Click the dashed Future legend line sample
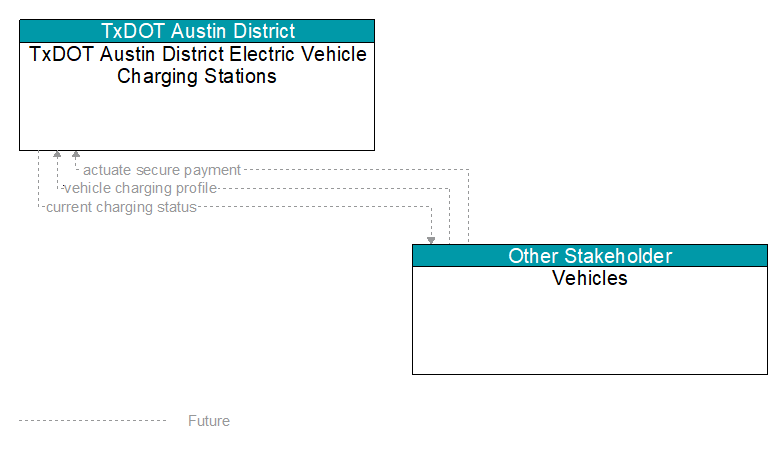Viewport: 783px width, 449px height. [x=92, y=421]
